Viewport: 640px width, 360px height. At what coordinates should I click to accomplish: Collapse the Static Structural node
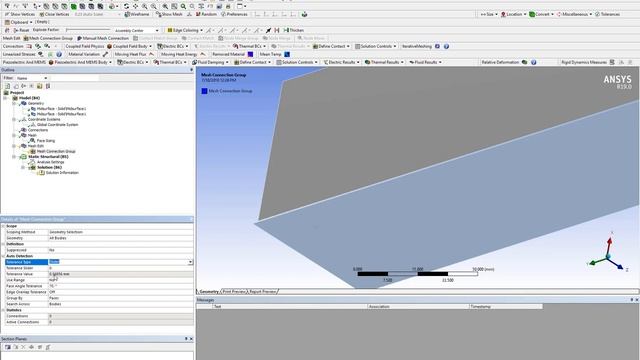pos(14,157)
